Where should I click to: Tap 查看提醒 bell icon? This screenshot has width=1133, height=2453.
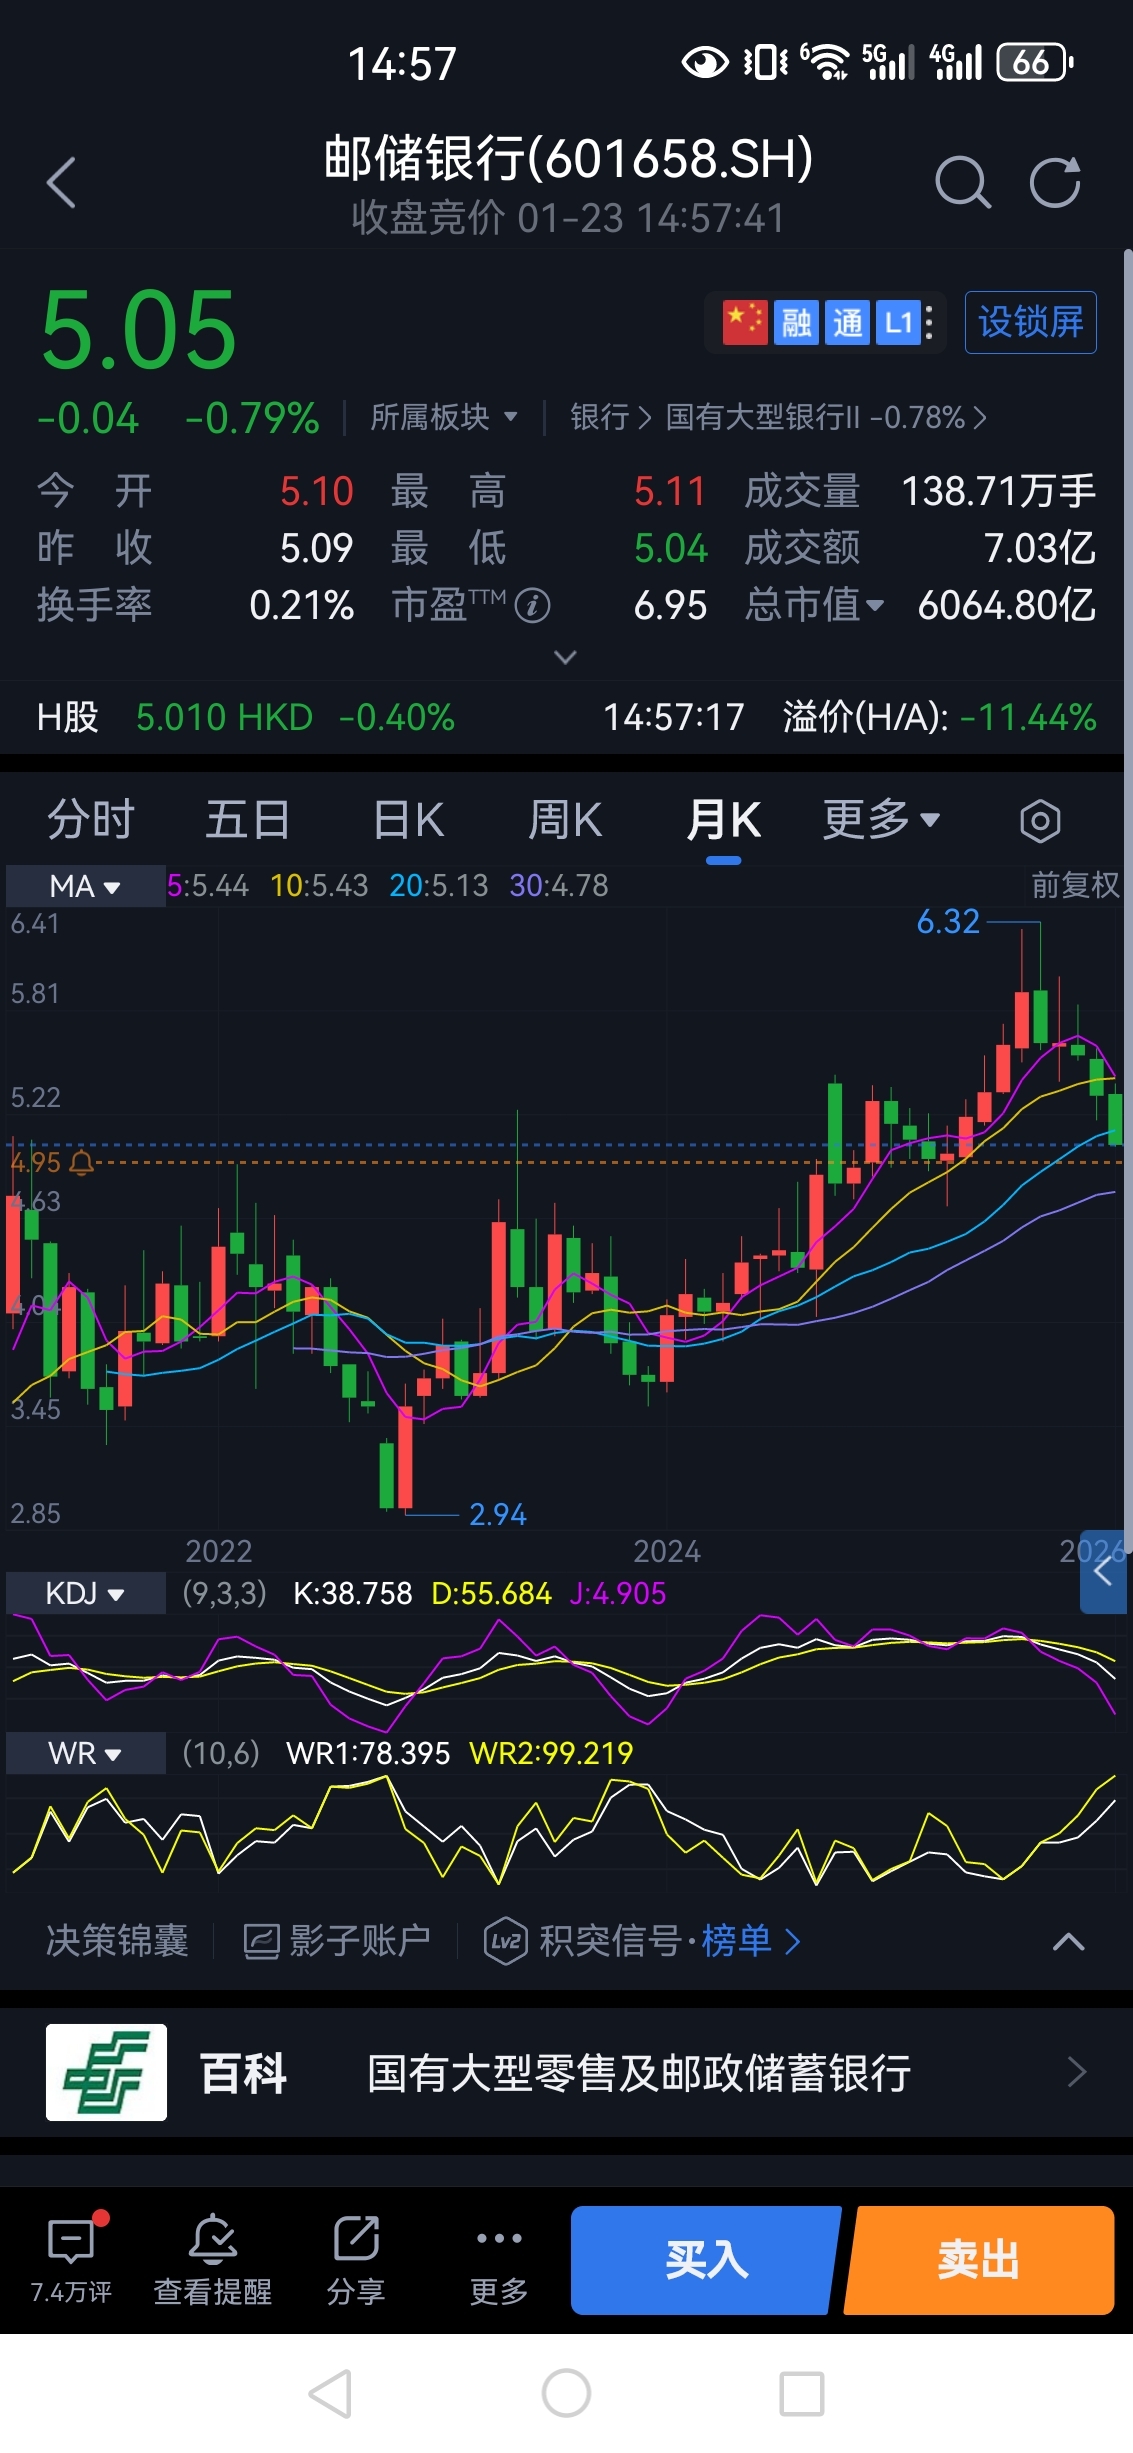213,2239
